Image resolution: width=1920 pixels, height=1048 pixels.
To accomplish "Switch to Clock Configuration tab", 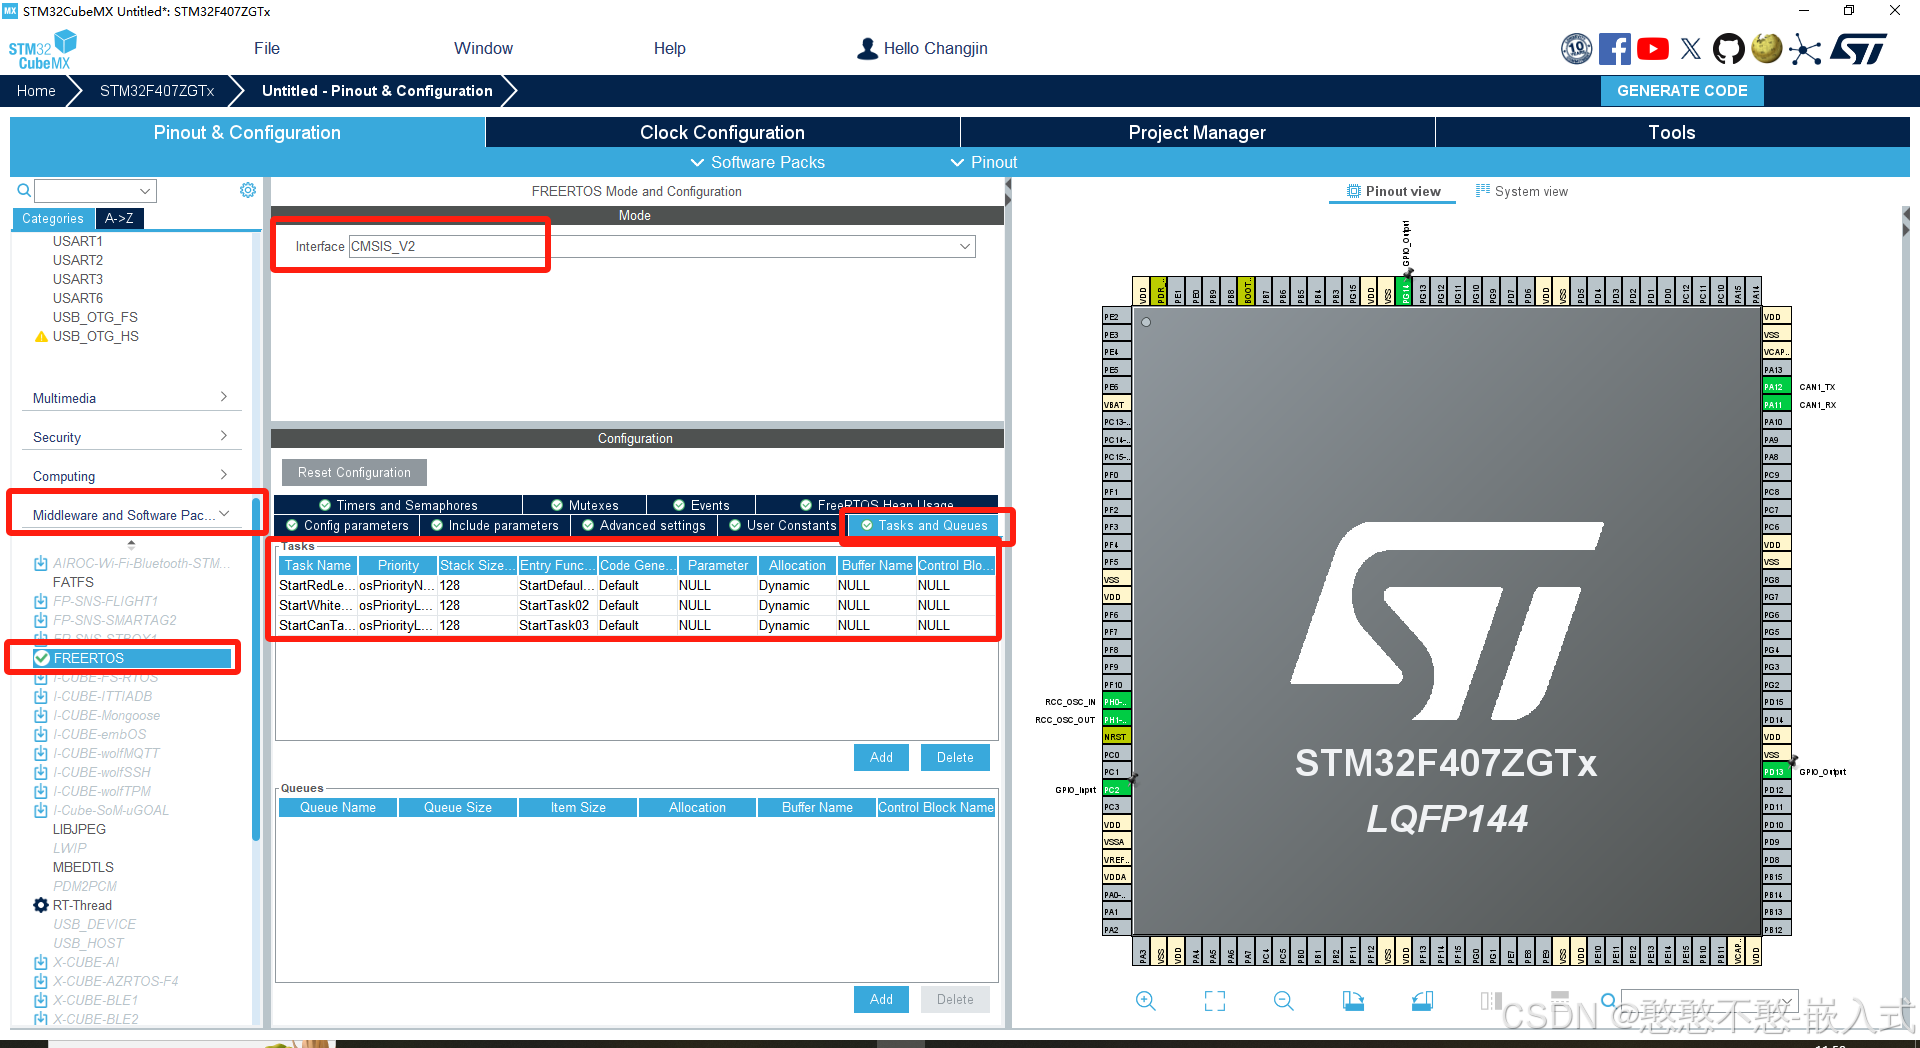I will [x=722, y=132].
